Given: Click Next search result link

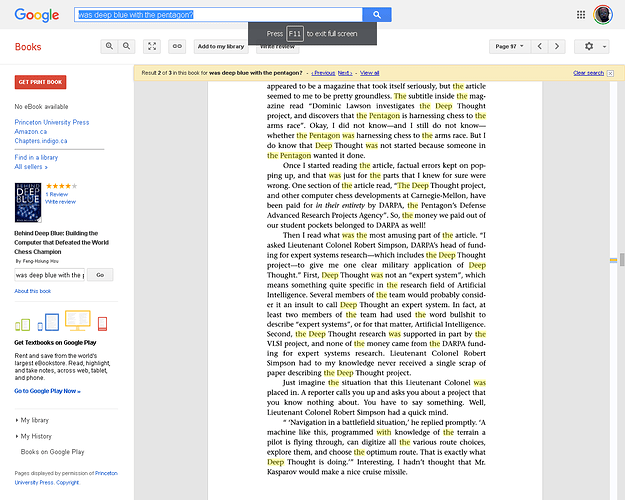Looking at the screenshot, I should [x=345, y=73].
